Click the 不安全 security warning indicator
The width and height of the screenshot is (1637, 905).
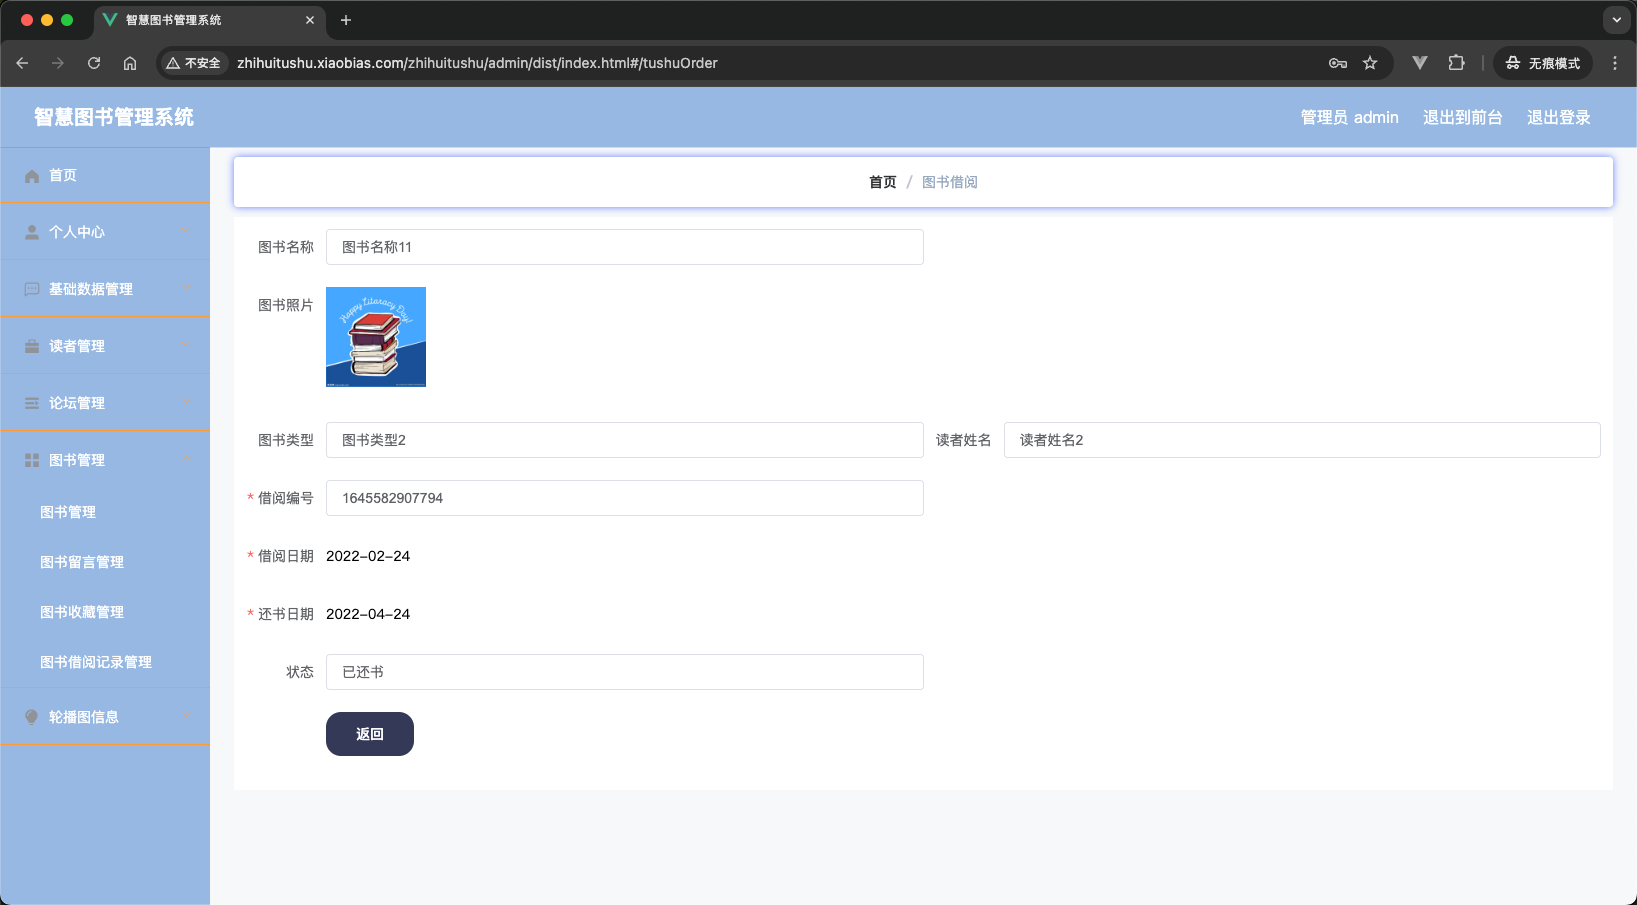click(193, 63)
